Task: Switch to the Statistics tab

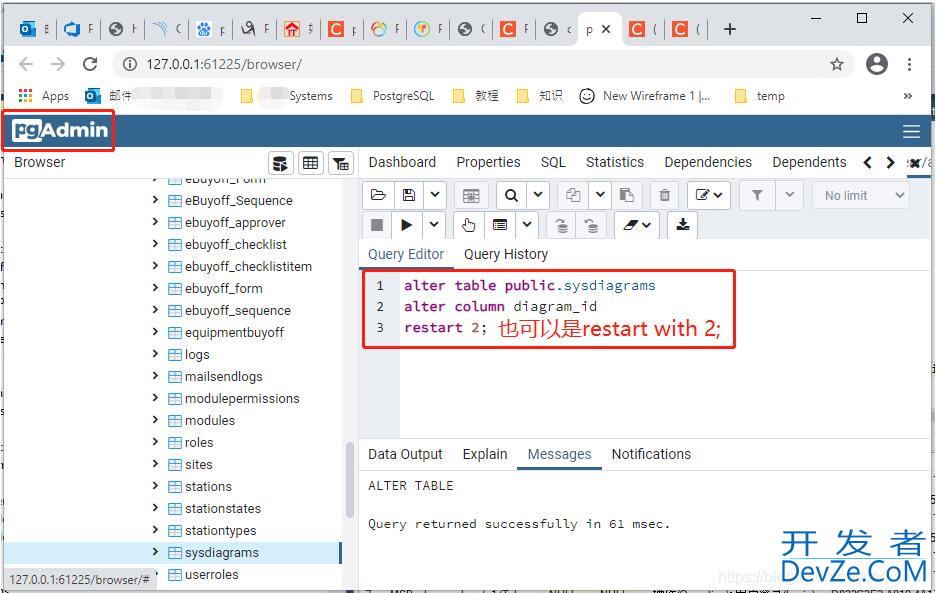Action: click(615, 162)
